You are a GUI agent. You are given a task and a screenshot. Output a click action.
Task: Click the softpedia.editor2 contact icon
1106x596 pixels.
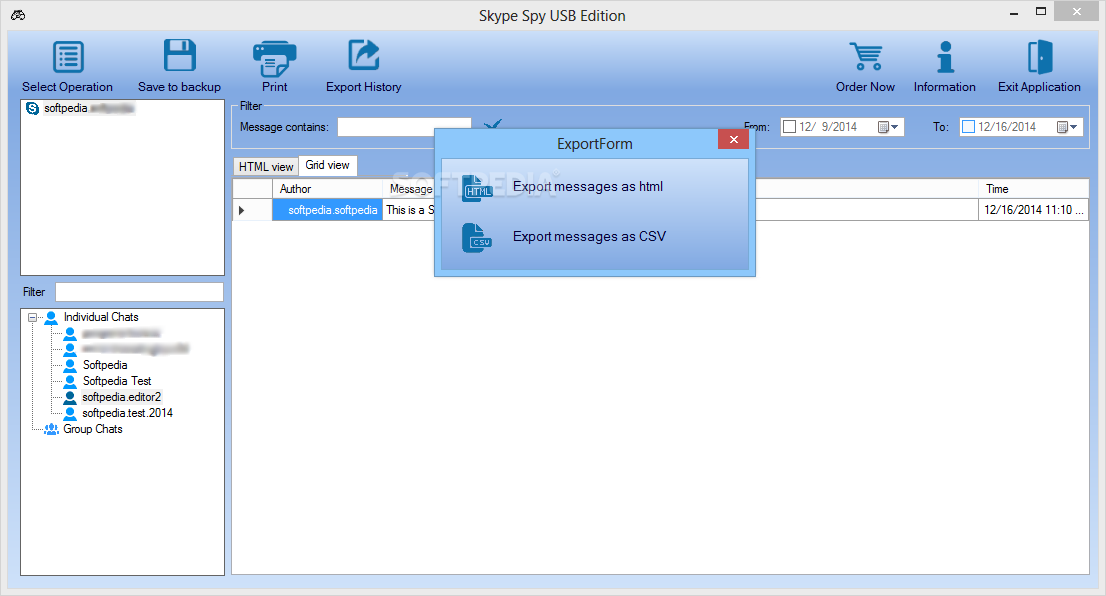(71, 397)
